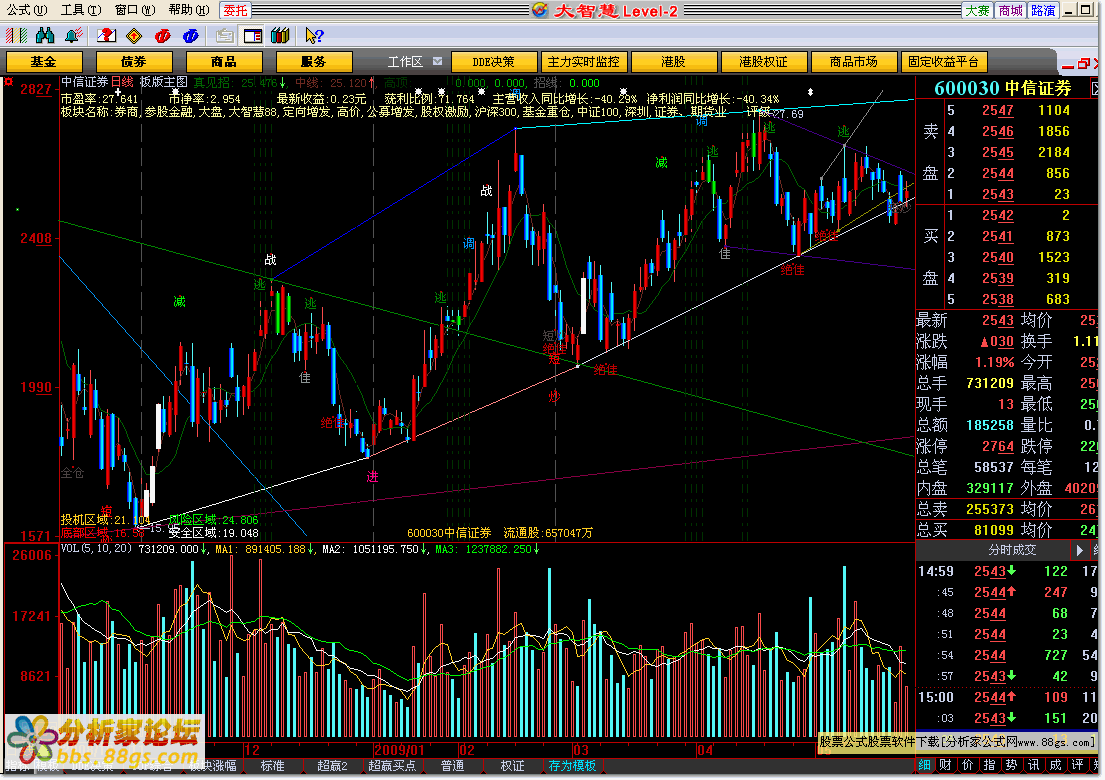Screen dimensions: 1105x780
Task: Open the books library icon
Action: (x=280, y=35)
